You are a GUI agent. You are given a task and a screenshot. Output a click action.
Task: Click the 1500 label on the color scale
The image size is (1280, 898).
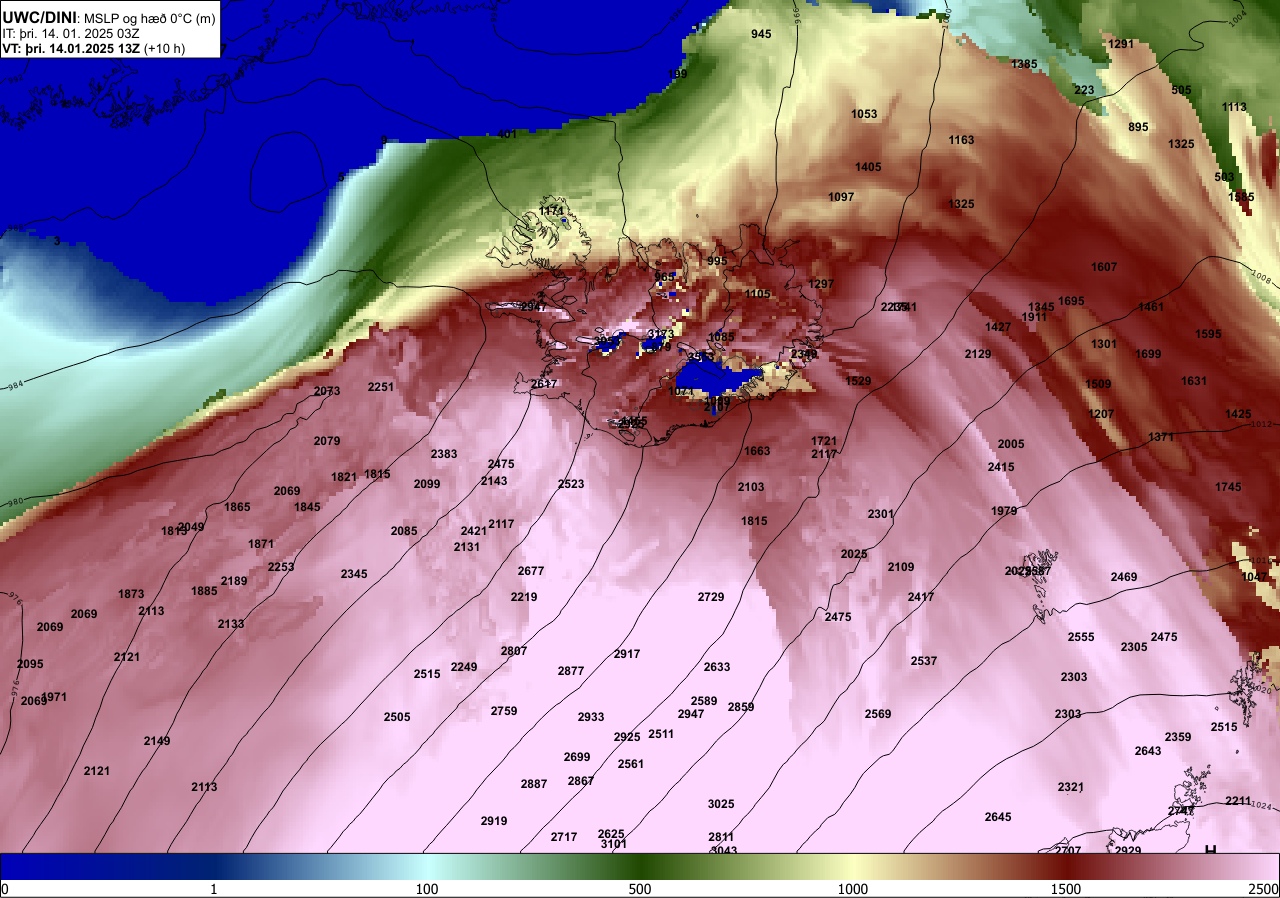click(1066, 889)
